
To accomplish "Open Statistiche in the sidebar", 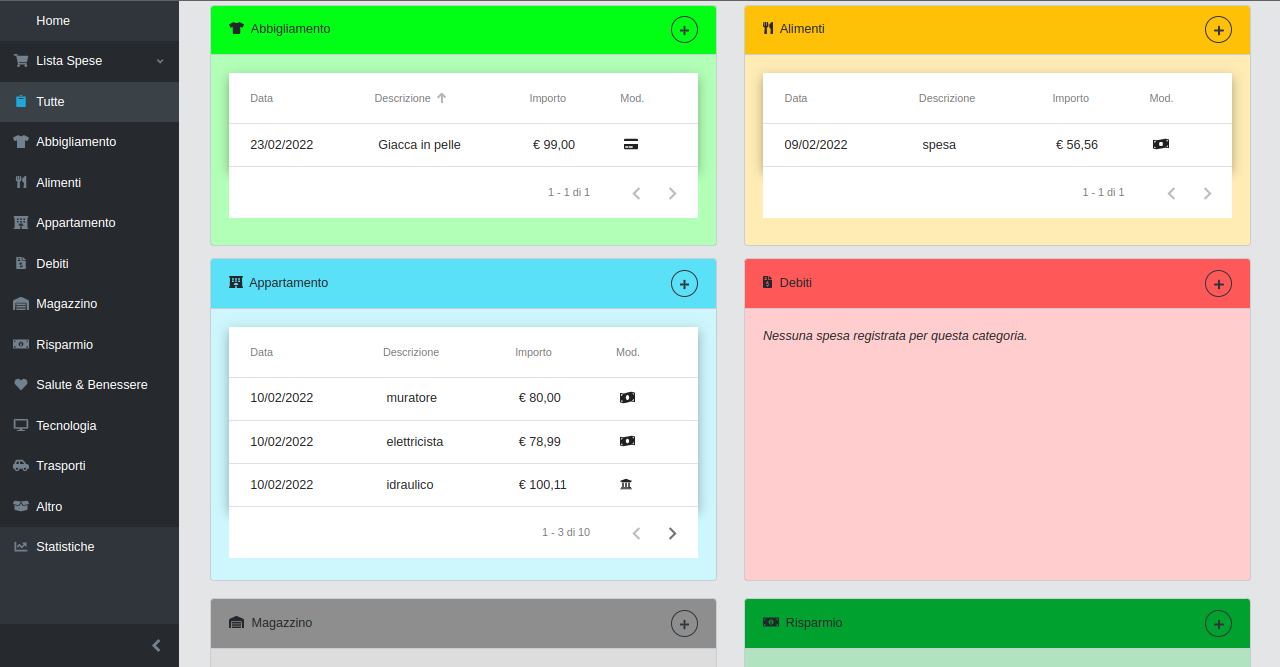I will coord(90,547).
